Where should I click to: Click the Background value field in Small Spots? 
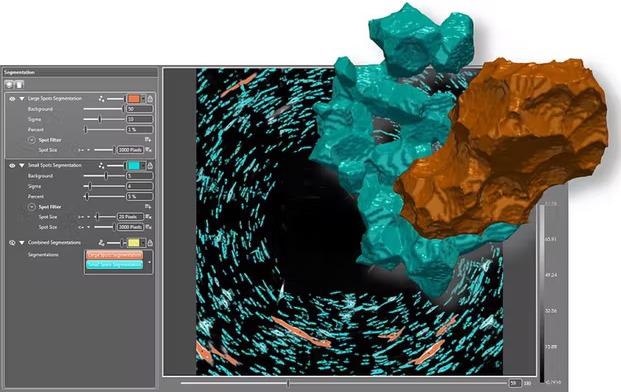(x=139, y=176)
